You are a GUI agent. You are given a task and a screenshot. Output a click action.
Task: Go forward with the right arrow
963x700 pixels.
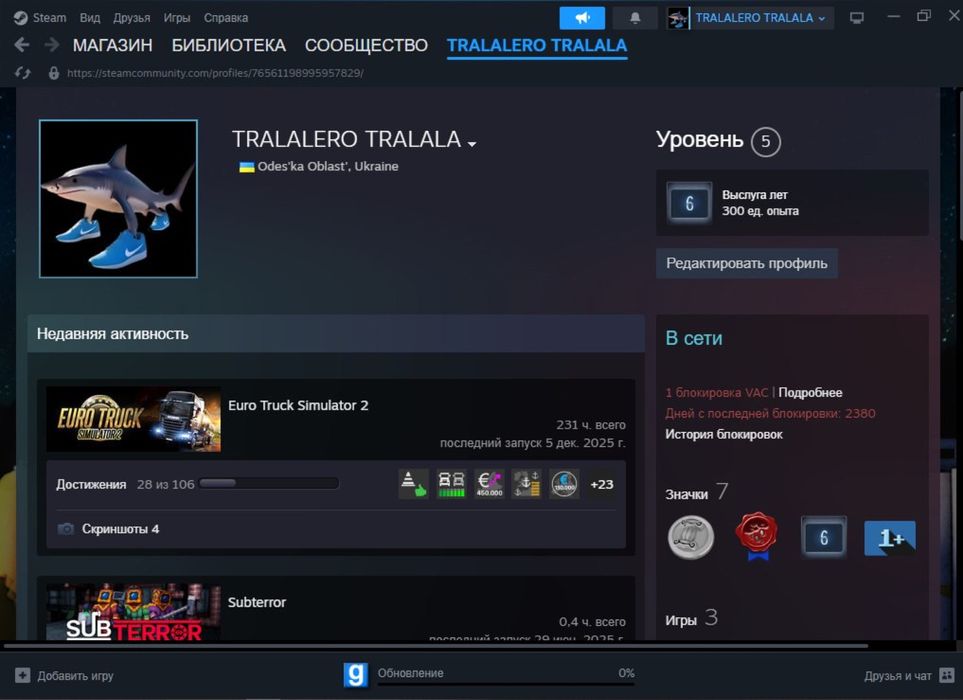pyautogui.click(x=52, y=45)
